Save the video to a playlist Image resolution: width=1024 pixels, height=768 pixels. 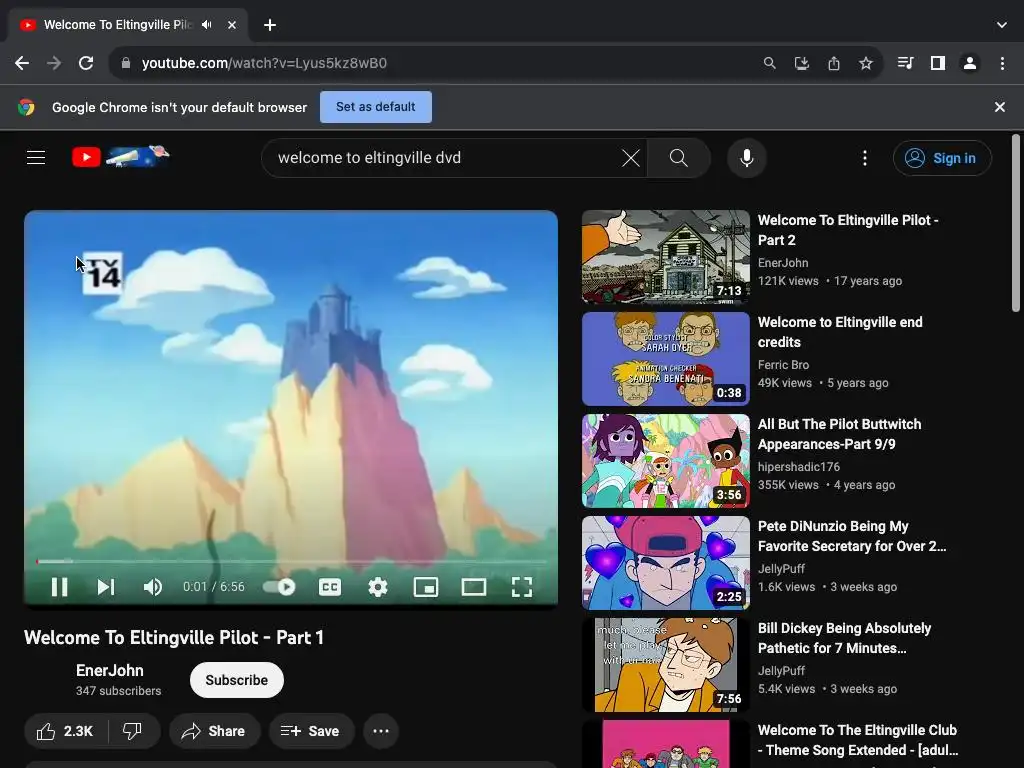point(311,731)
